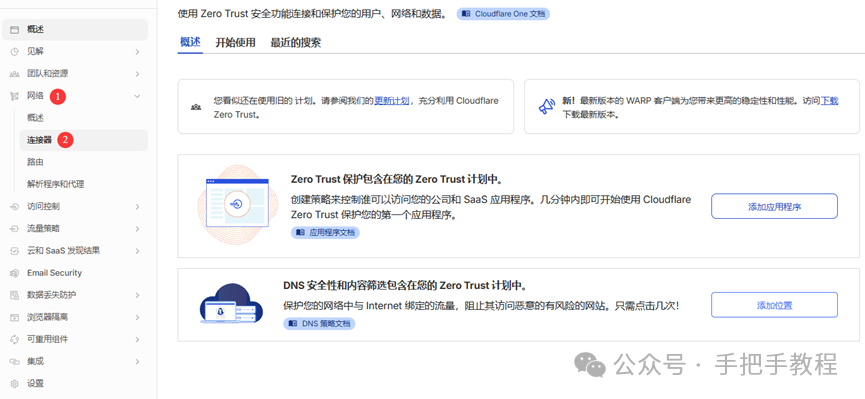Click the 网络 network icon in sidebar
865x399 pixels.
(15, 96)
